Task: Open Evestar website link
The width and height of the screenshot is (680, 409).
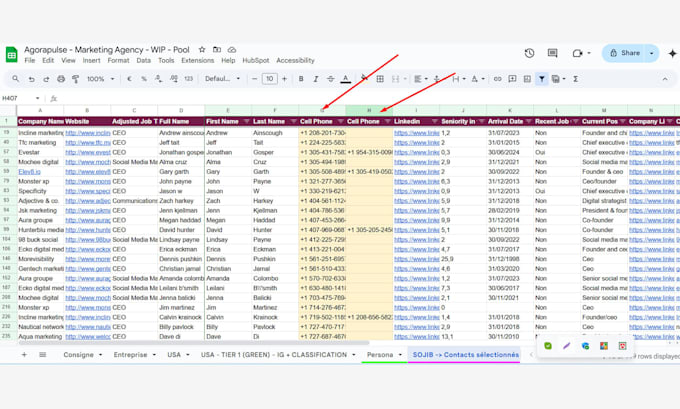Action: coord(88,152)
